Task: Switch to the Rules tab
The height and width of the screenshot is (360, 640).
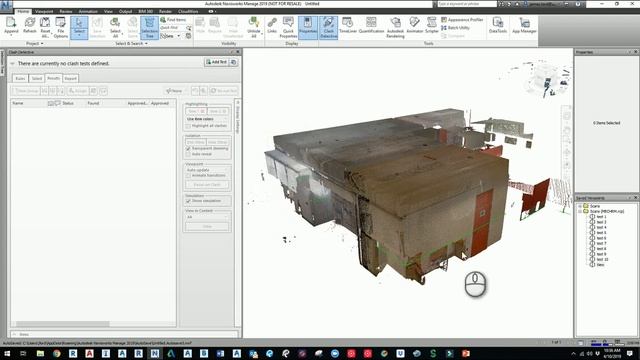Action: [20, 78]
